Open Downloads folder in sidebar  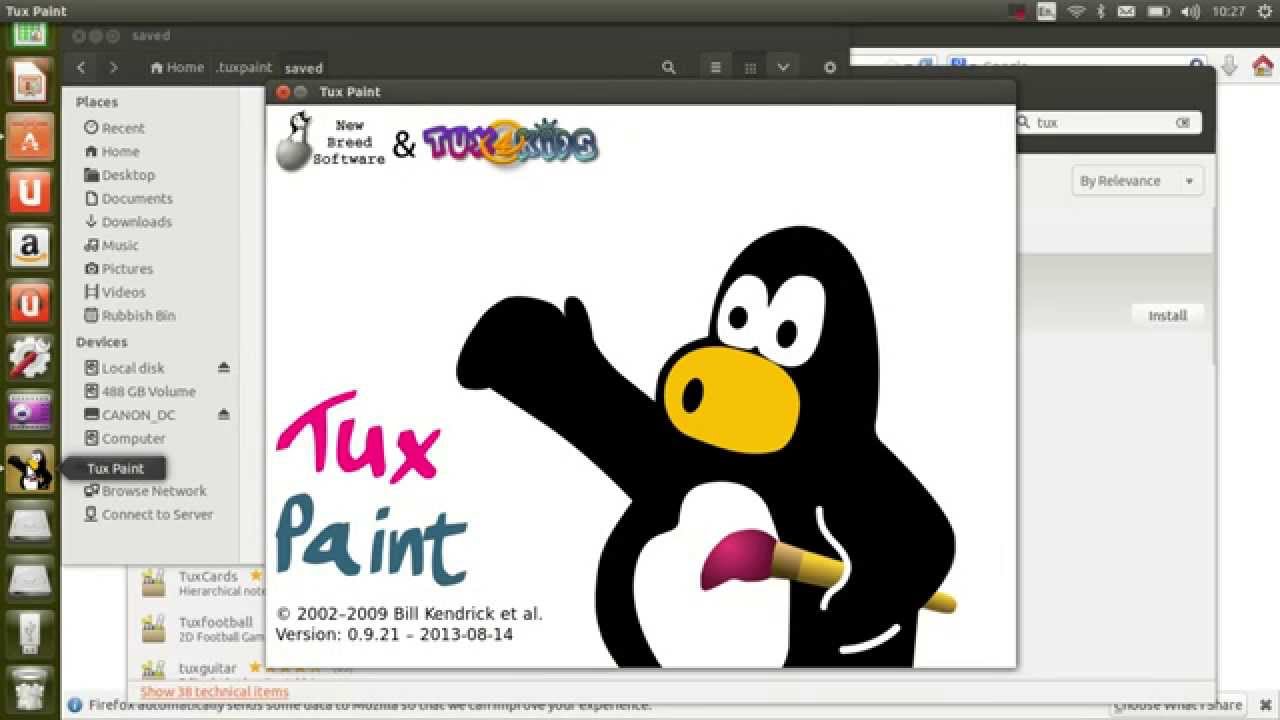tap(127, 222)
